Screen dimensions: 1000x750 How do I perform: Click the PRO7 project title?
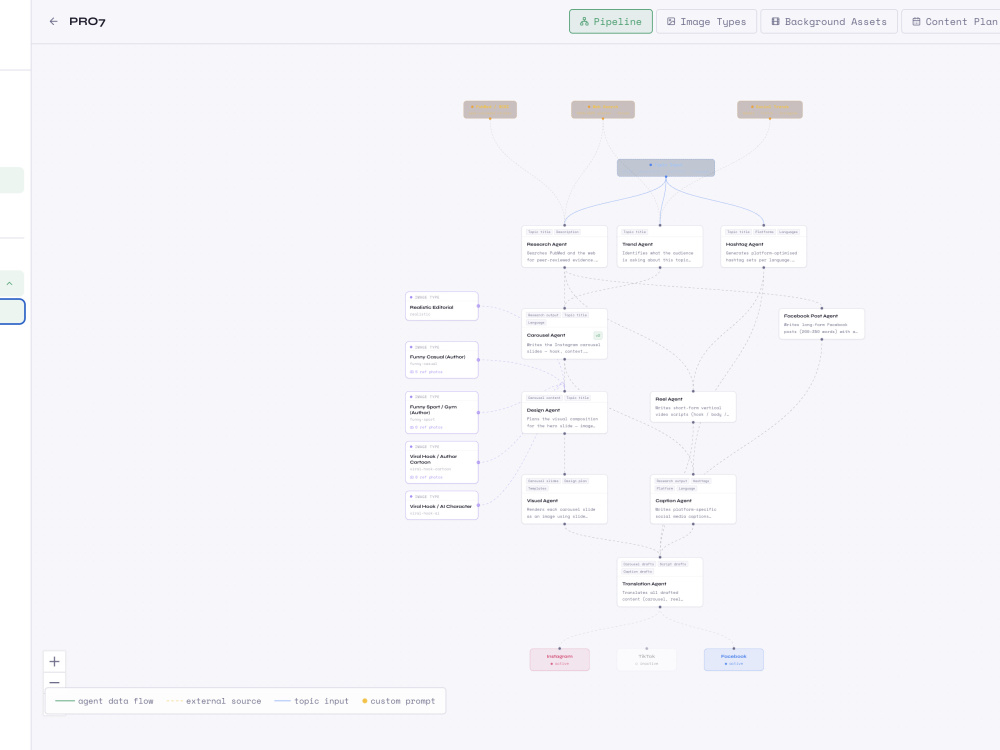[x=87, y=22]
